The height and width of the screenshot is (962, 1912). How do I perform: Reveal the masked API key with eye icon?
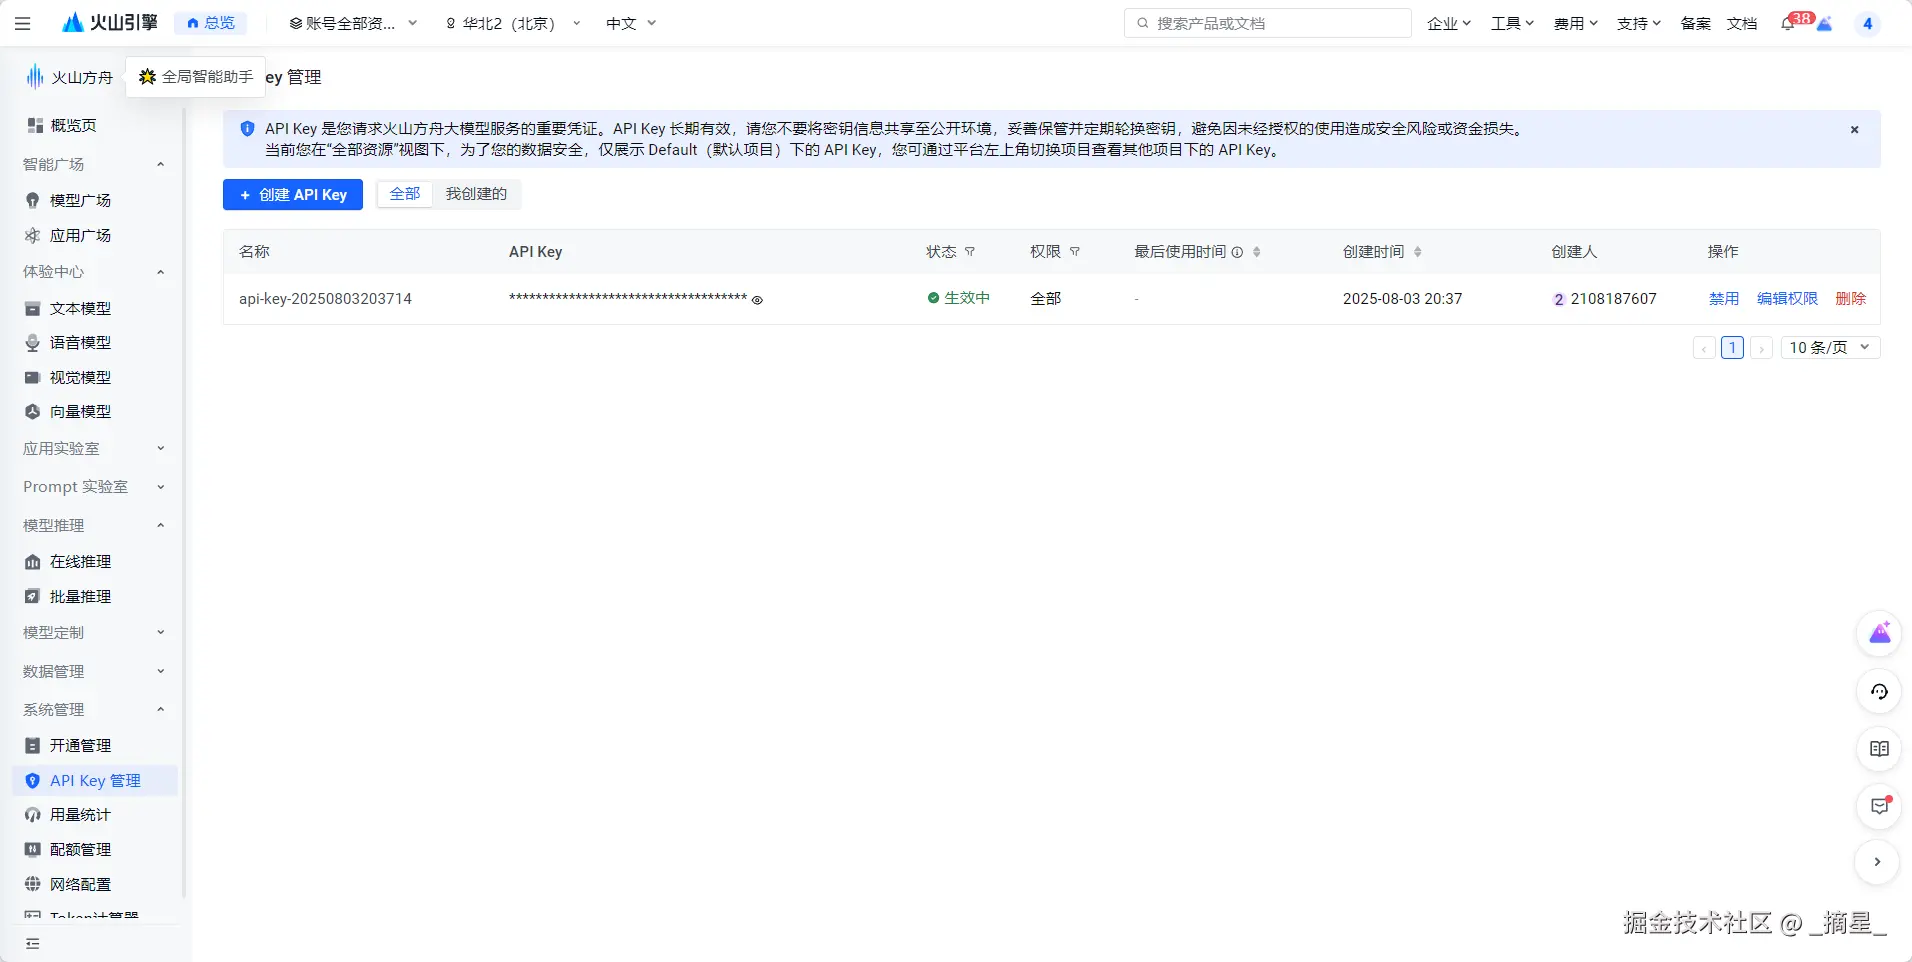[x=757, y=300]
